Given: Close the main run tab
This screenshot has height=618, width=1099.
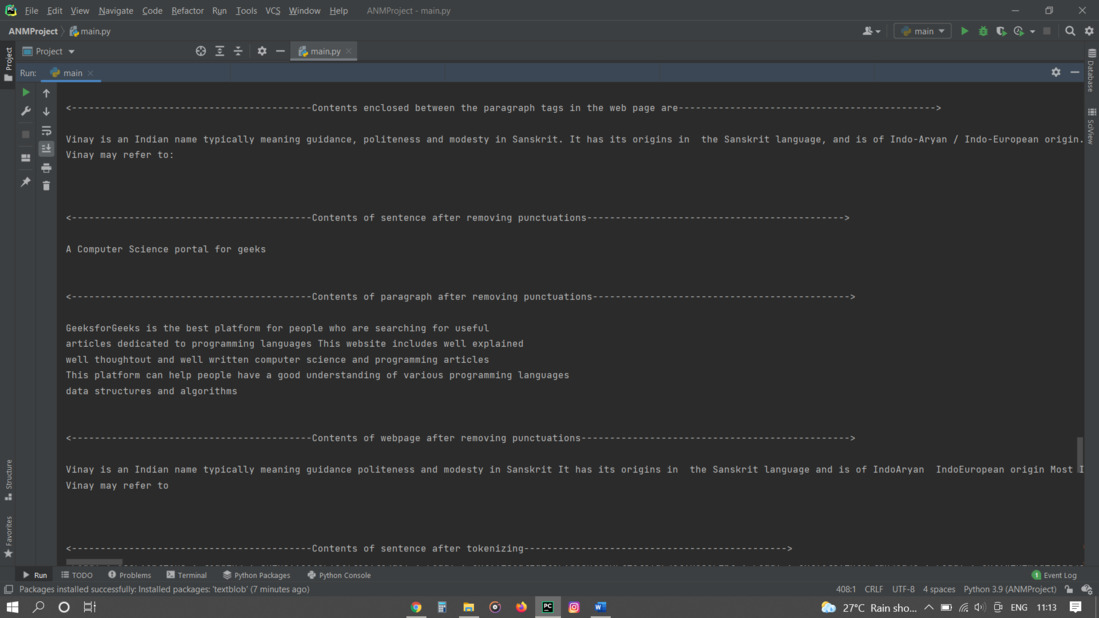Looking at the screenshot, I should [90, 73].
